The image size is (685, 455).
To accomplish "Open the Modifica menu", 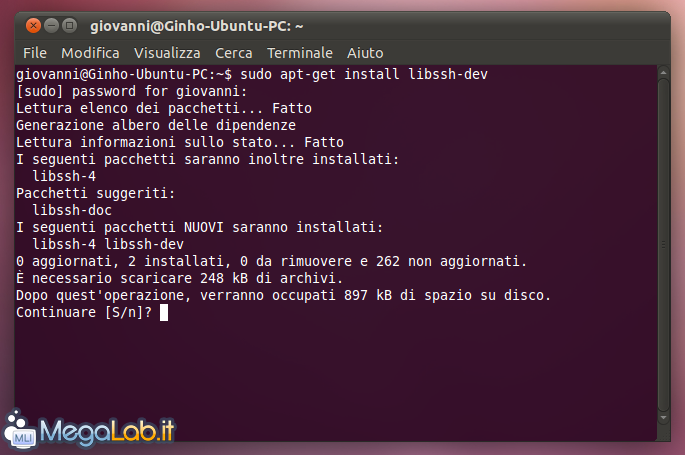I will click(90, 53).
